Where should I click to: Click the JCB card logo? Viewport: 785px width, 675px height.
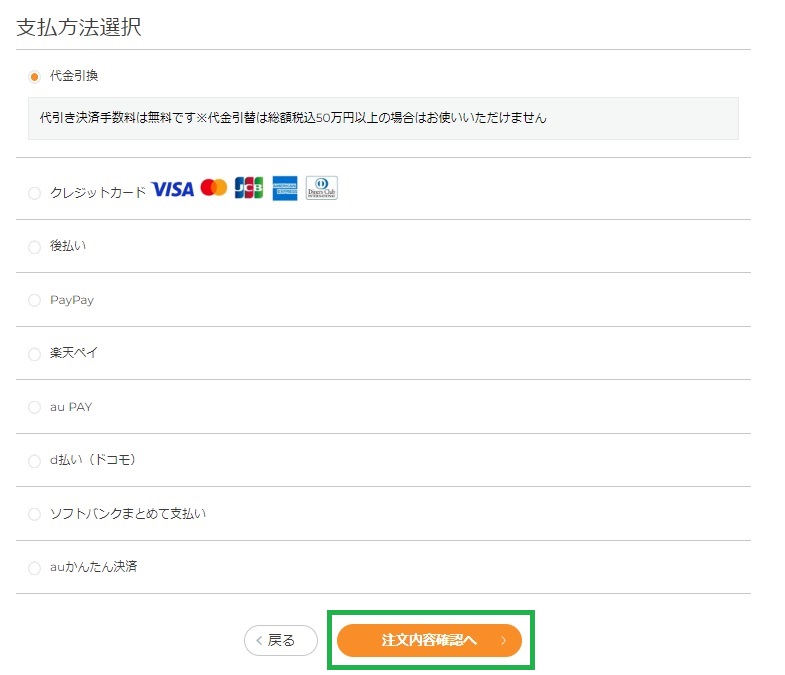point(249,188)
